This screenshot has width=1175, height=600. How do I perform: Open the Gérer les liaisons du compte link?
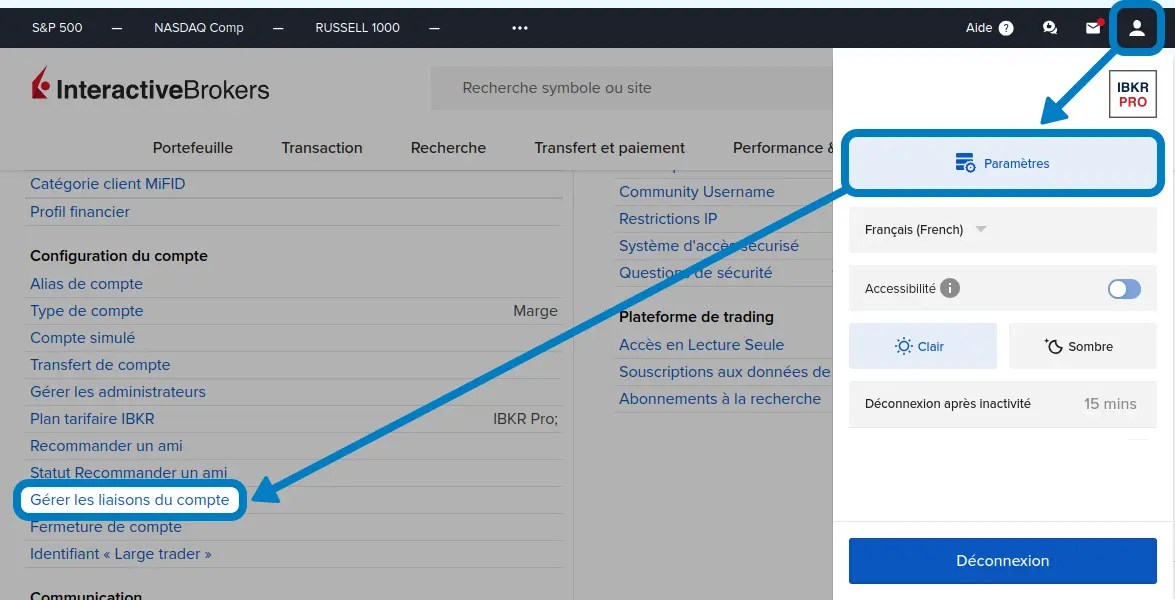pyautogui.click(x=130, y=500)
